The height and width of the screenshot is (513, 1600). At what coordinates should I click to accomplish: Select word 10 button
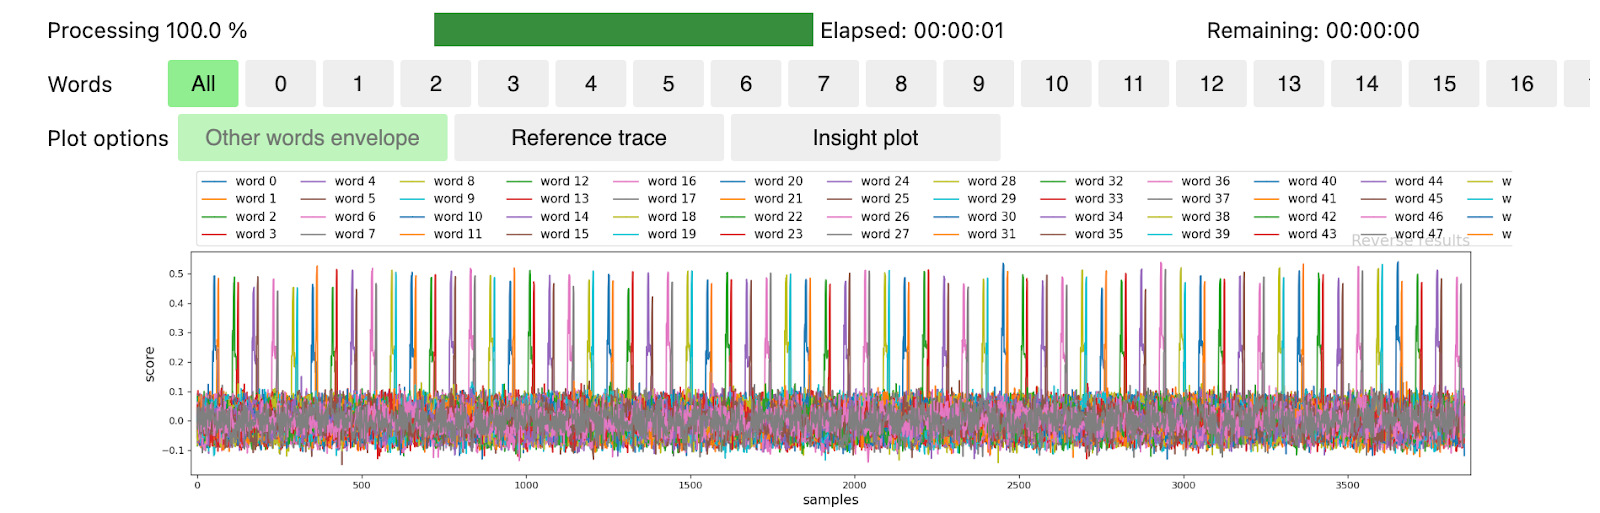tap(1056, 84)
